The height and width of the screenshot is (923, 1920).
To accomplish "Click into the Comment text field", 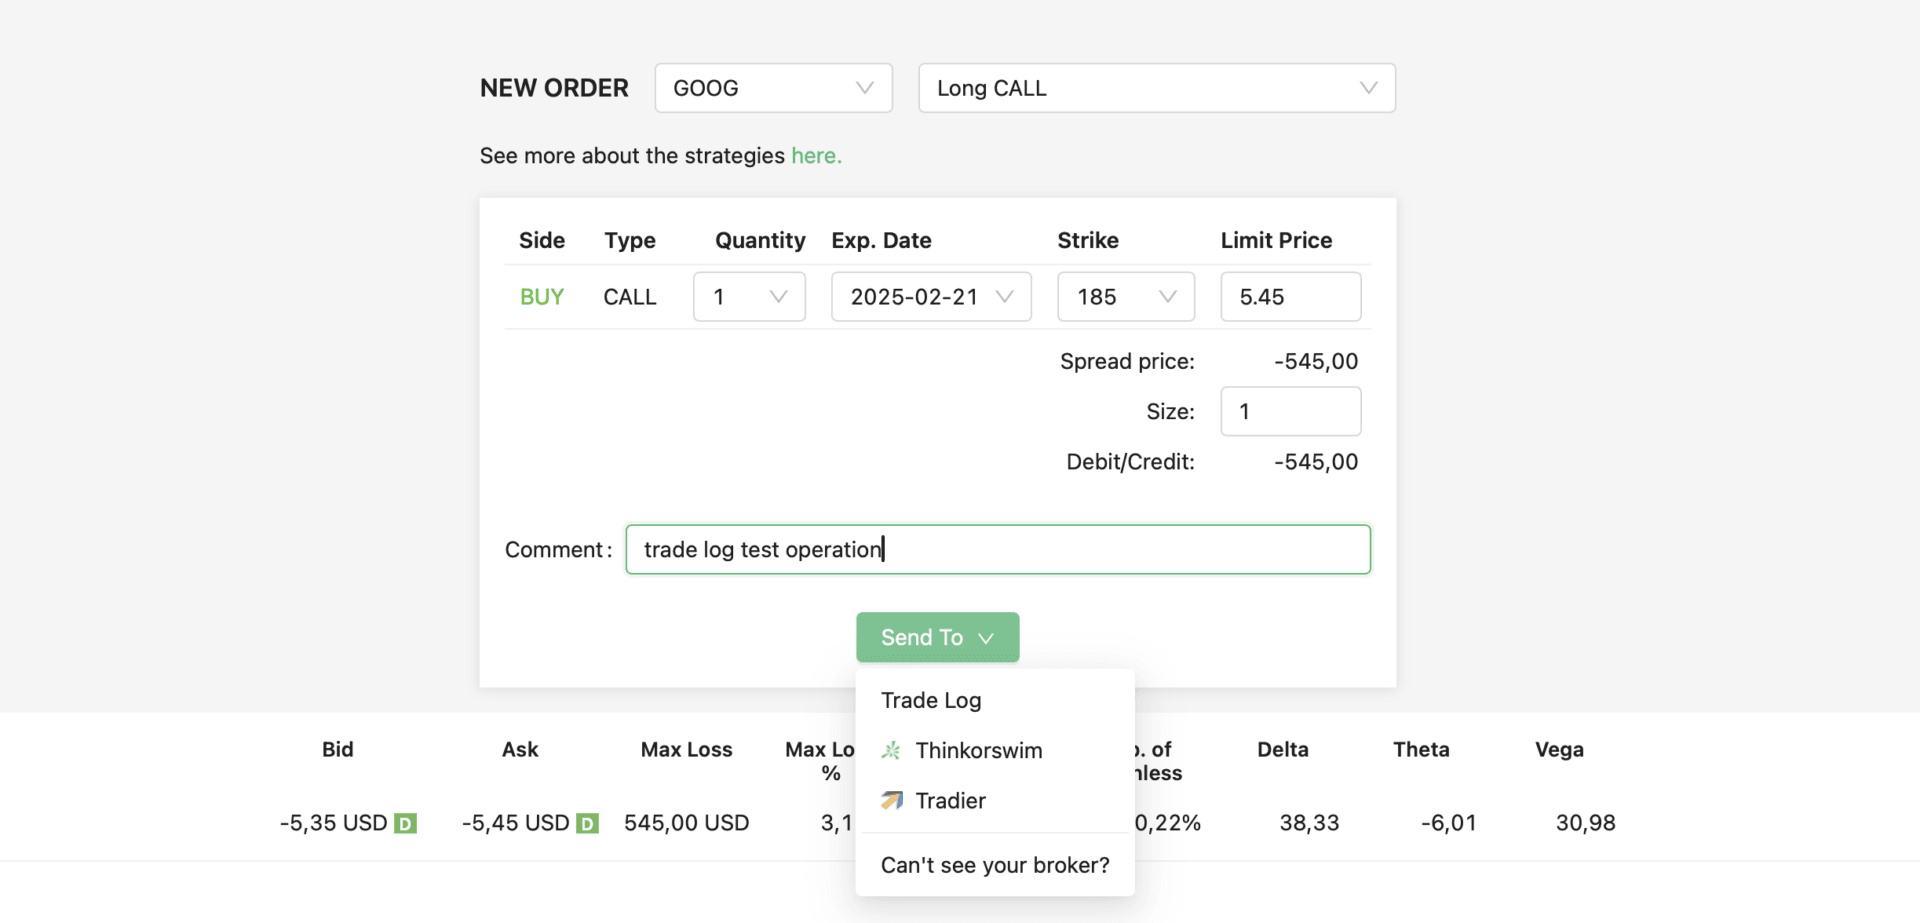I will [x=998, y=549].
